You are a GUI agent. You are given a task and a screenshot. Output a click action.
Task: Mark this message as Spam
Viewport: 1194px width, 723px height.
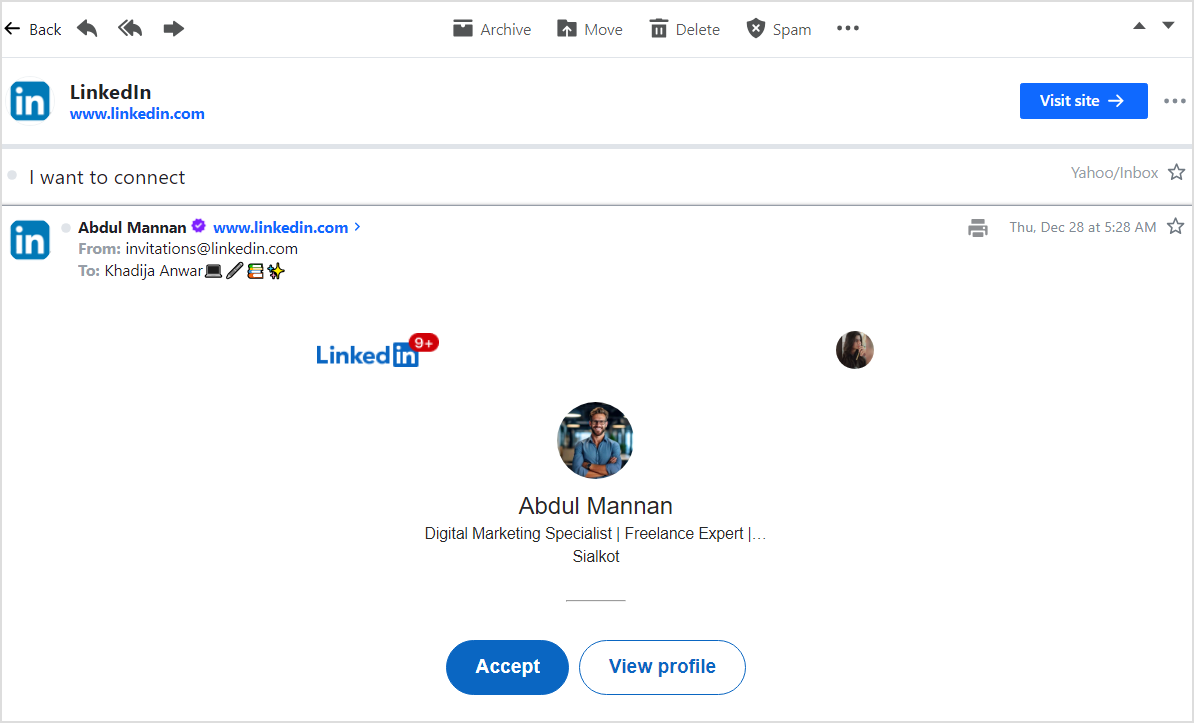click(x=778, y=29)
